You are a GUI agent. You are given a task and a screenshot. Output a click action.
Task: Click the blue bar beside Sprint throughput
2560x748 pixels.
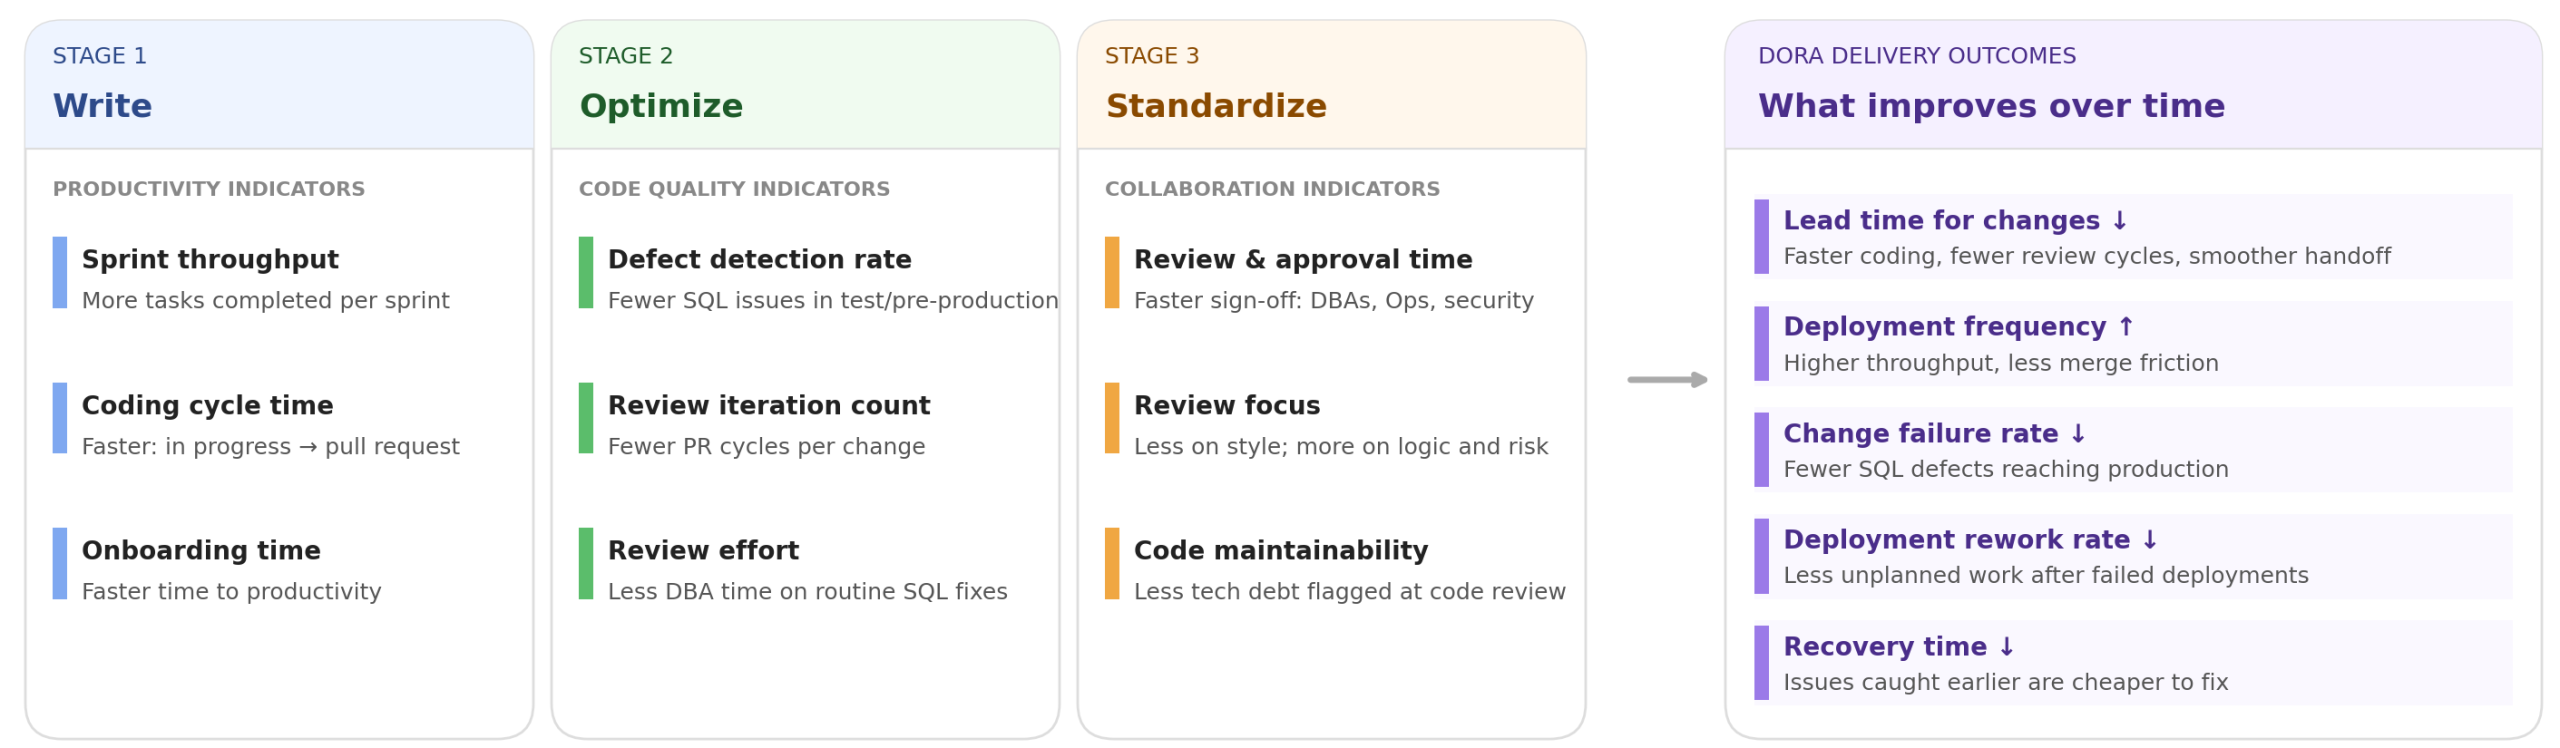tap(59, 271)
